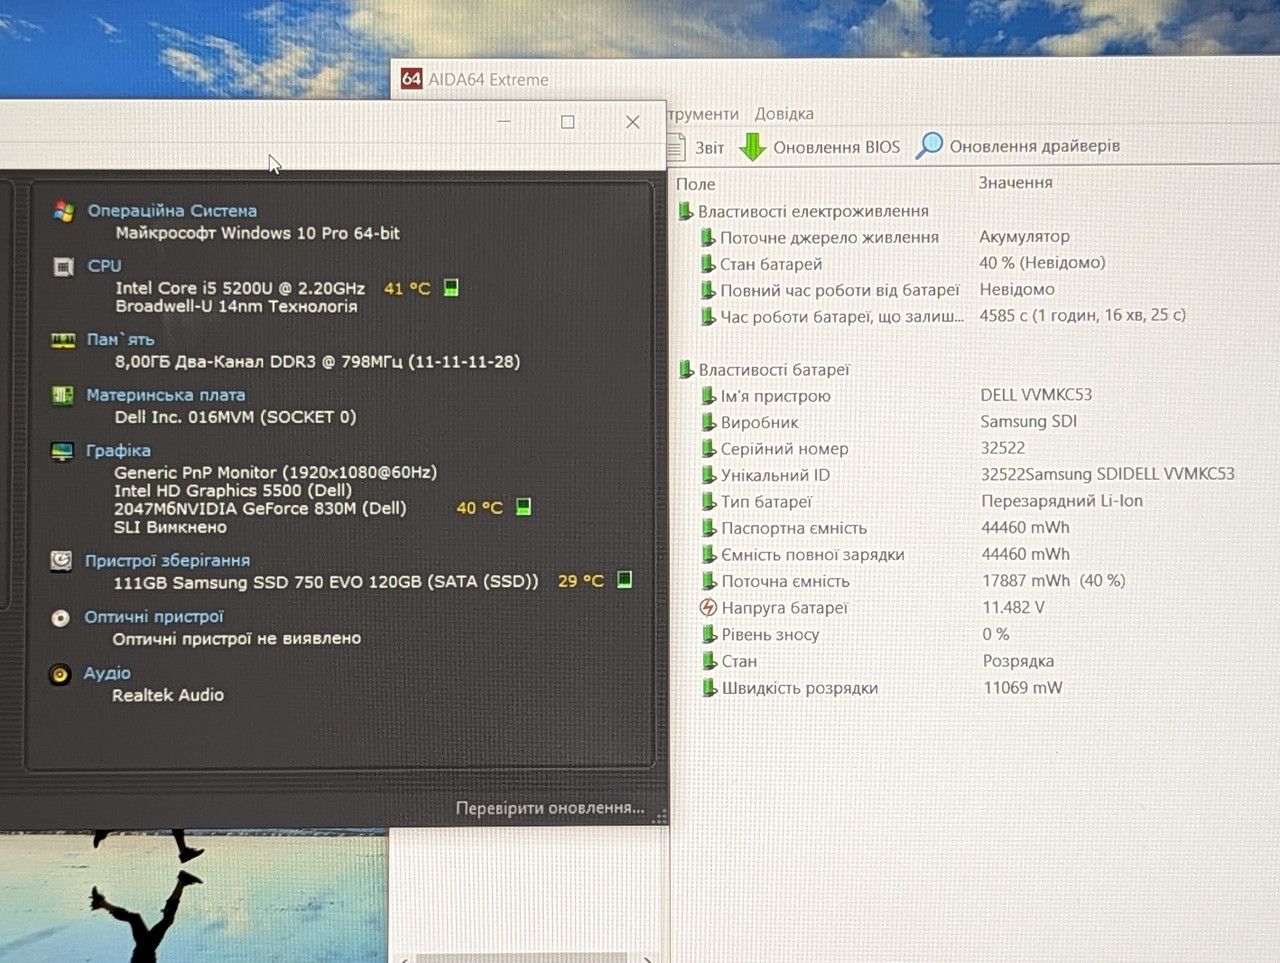Click the monitor icon beside Графіка
The image size is (1280, 963).
[62, 451]
